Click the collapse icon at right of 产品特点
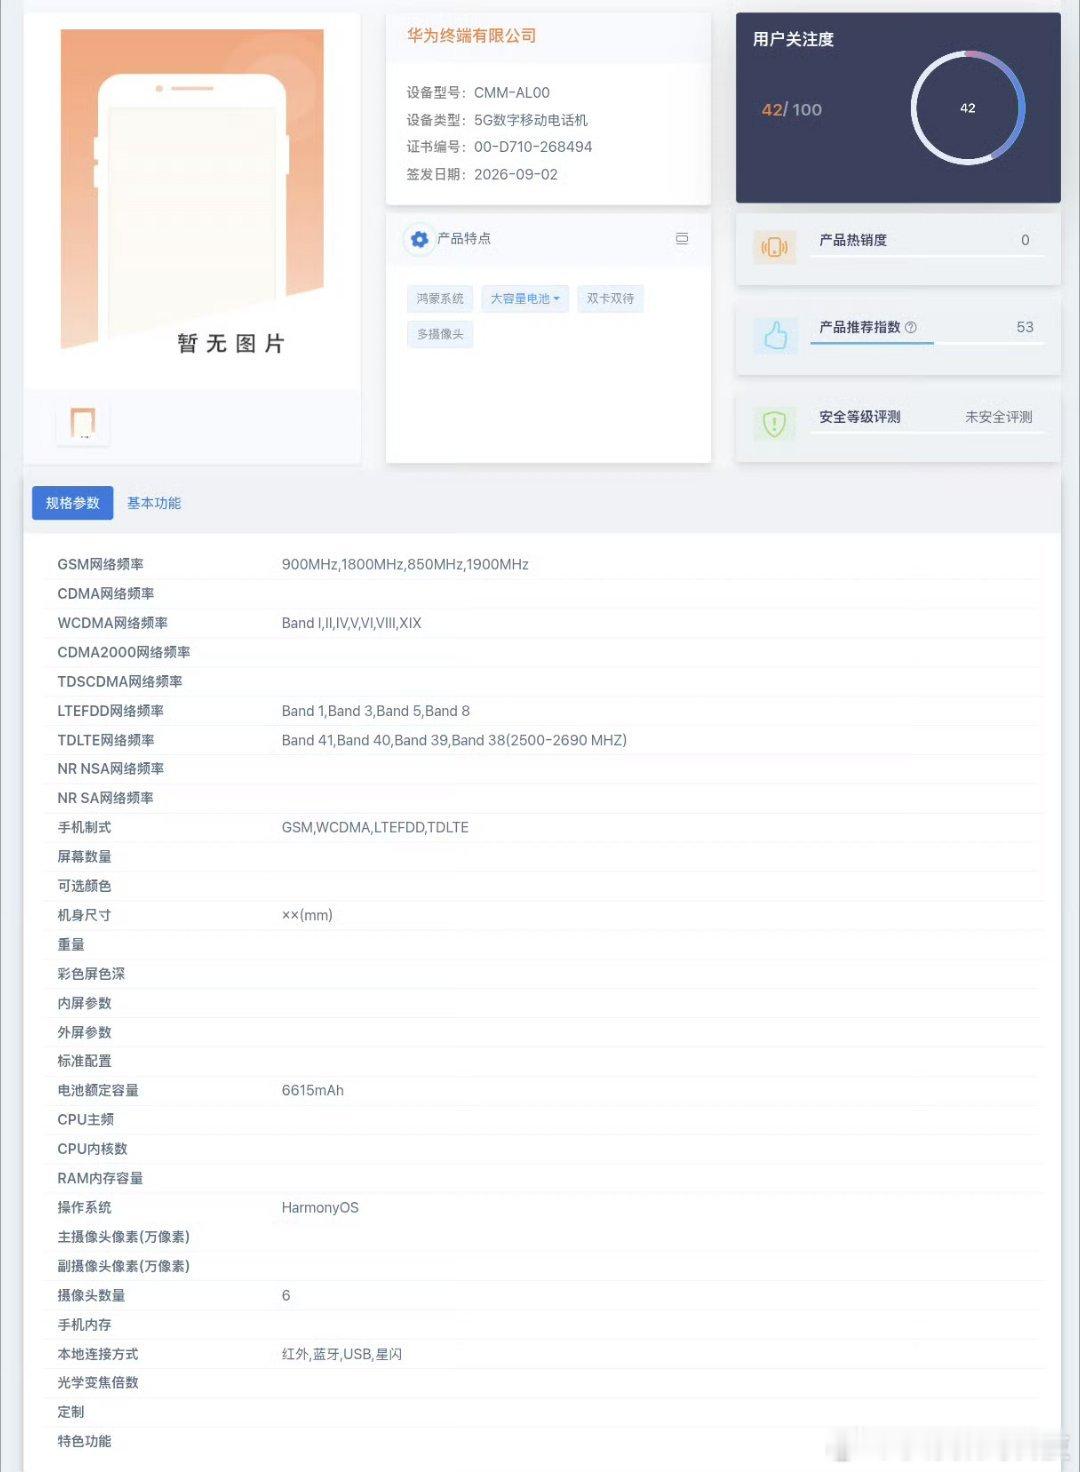 coord(682,239)
